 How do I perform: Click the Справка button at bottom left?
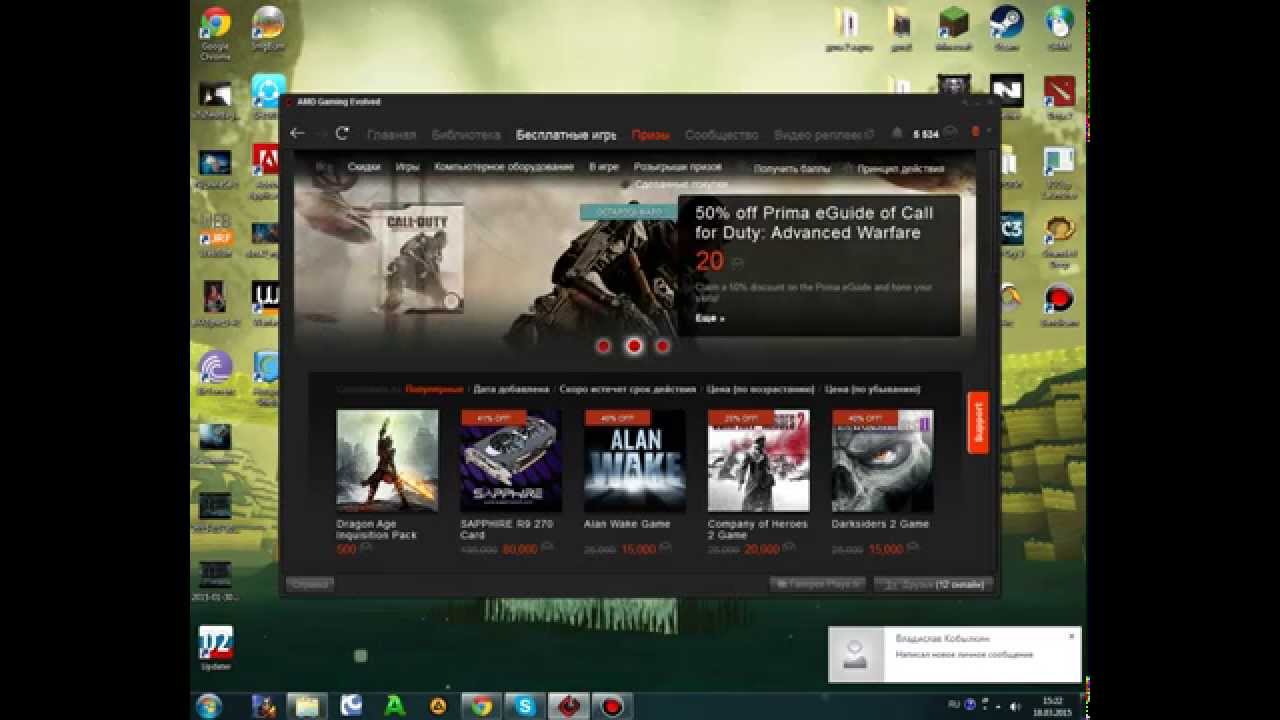pyautogui.click(x=310, y=584)
